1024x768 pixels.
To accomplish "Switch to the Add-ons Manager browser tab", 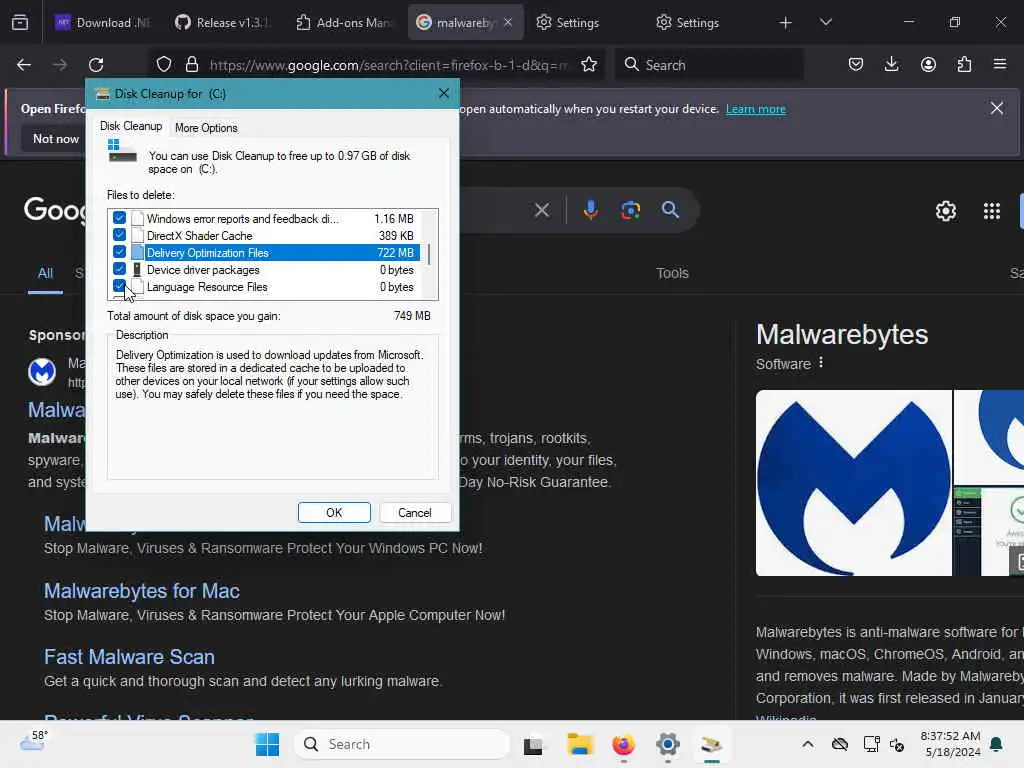I will 342,23.
